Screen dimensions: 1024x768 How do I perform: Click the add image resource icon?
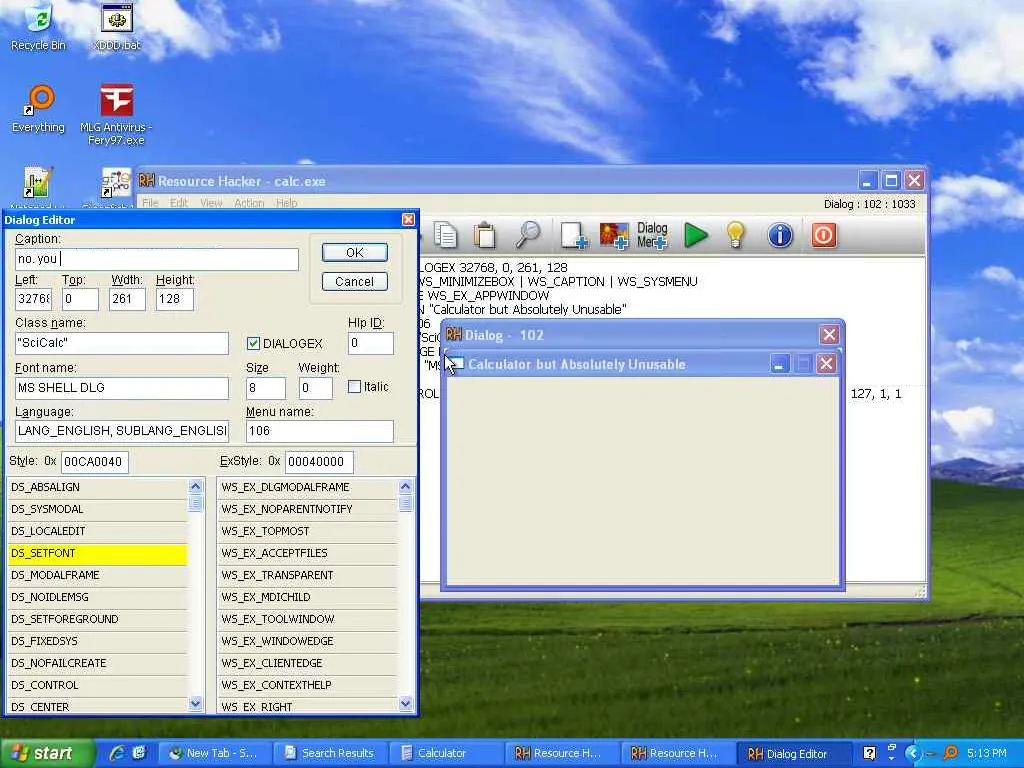(614, 235)
